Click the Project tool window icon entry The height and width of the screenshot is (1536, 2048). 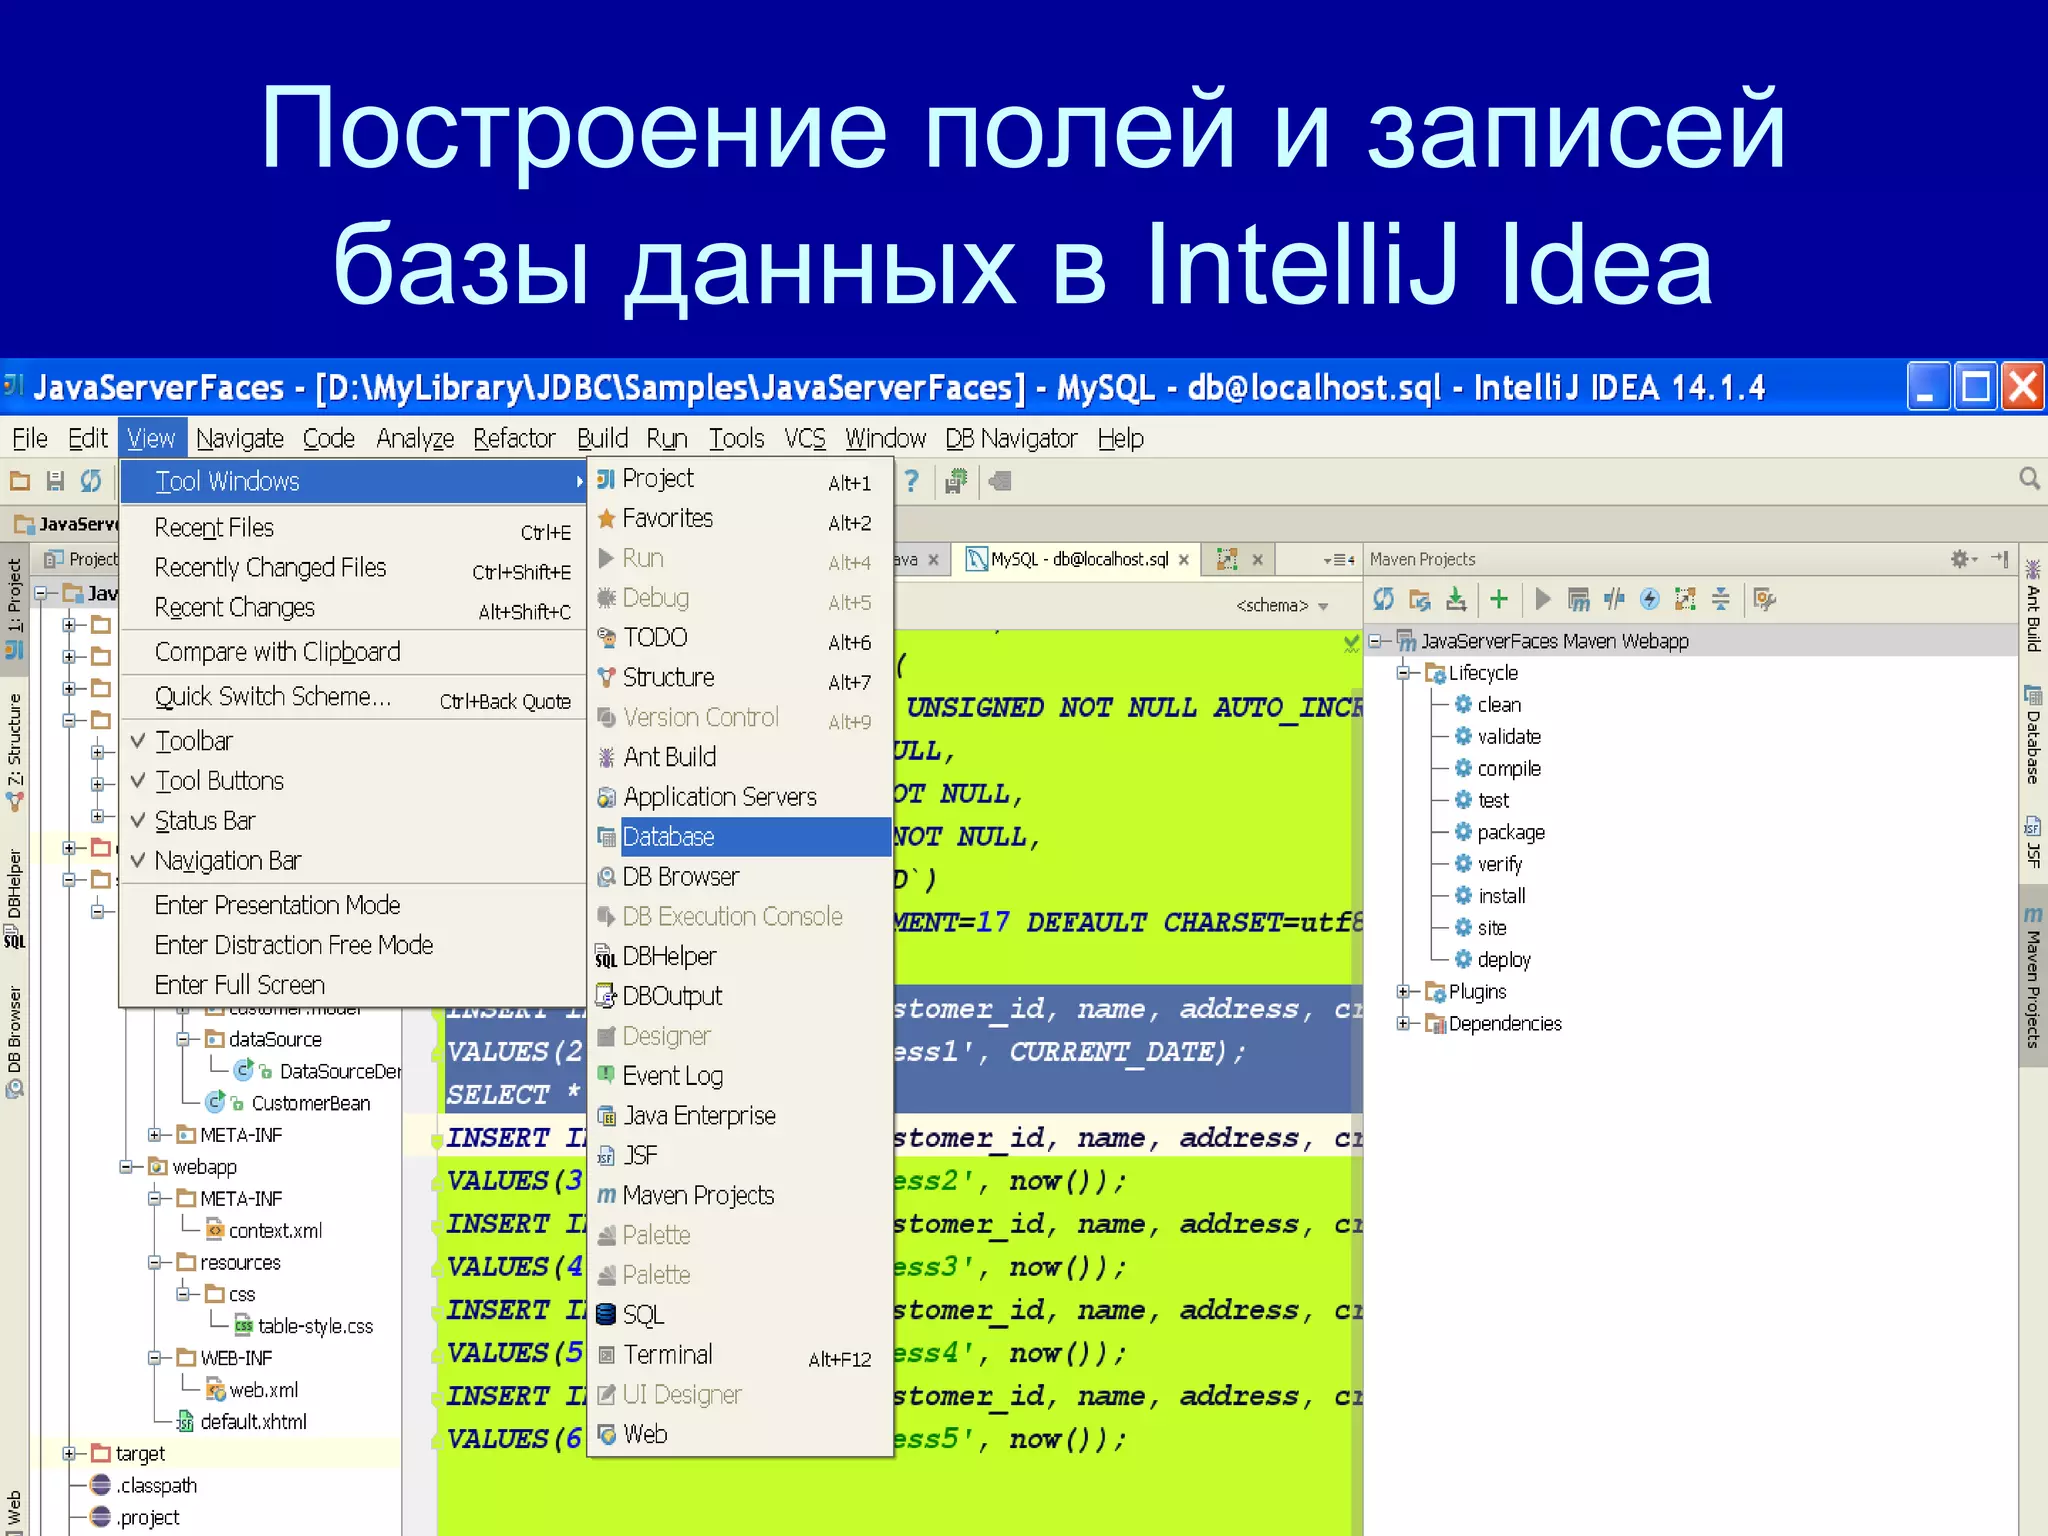pyautogui.click(x=606, y=479)
